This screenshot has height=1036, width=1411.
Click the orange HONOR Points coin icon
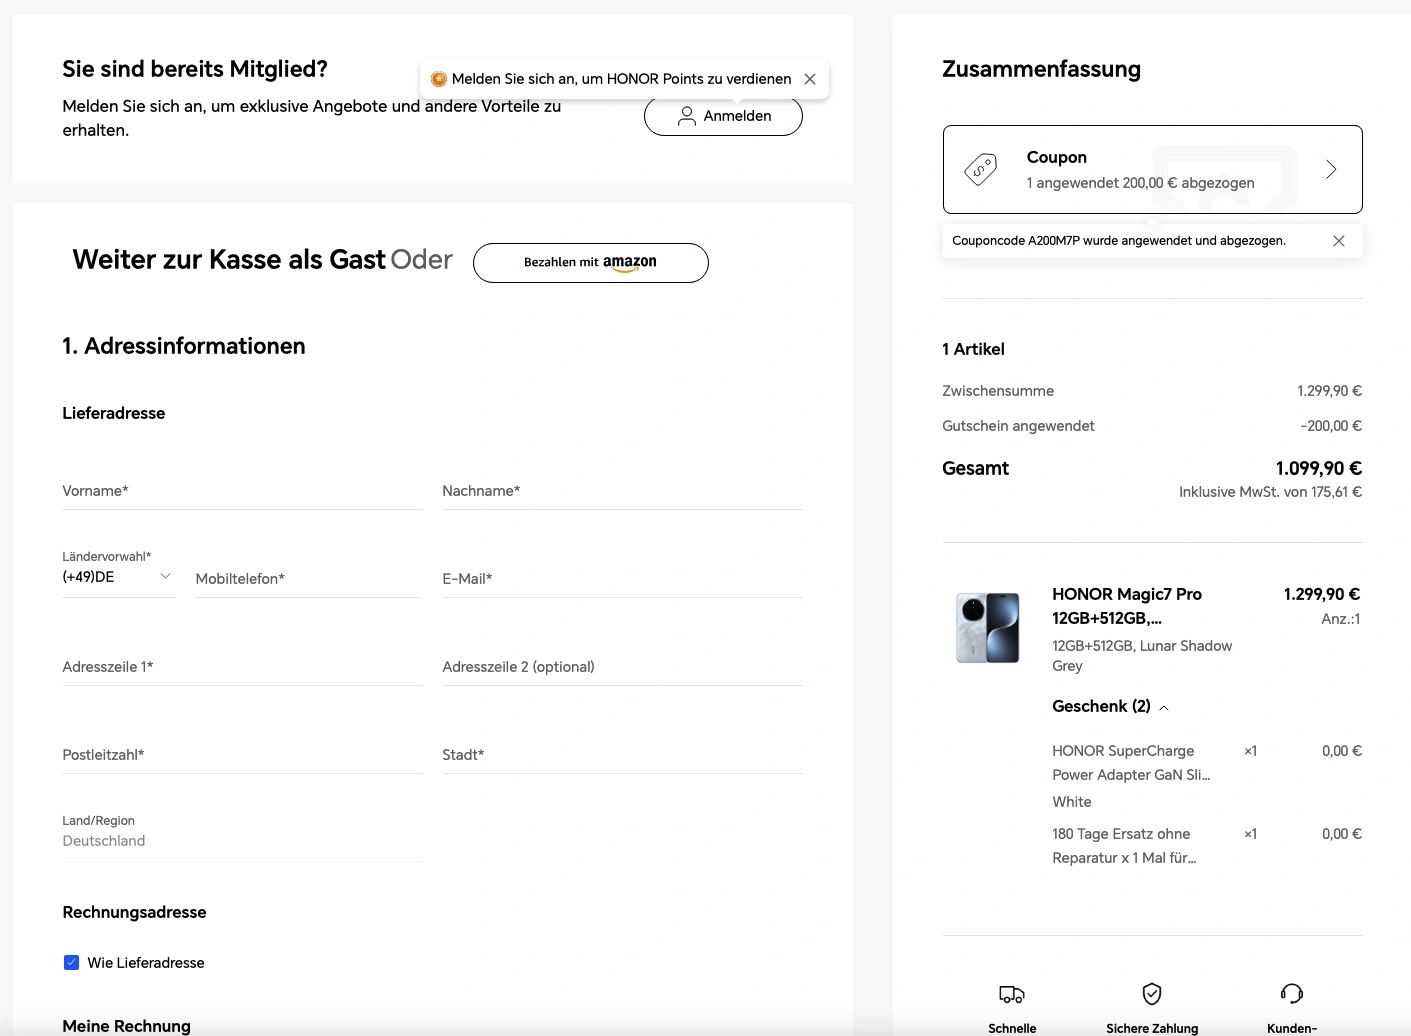438,79
